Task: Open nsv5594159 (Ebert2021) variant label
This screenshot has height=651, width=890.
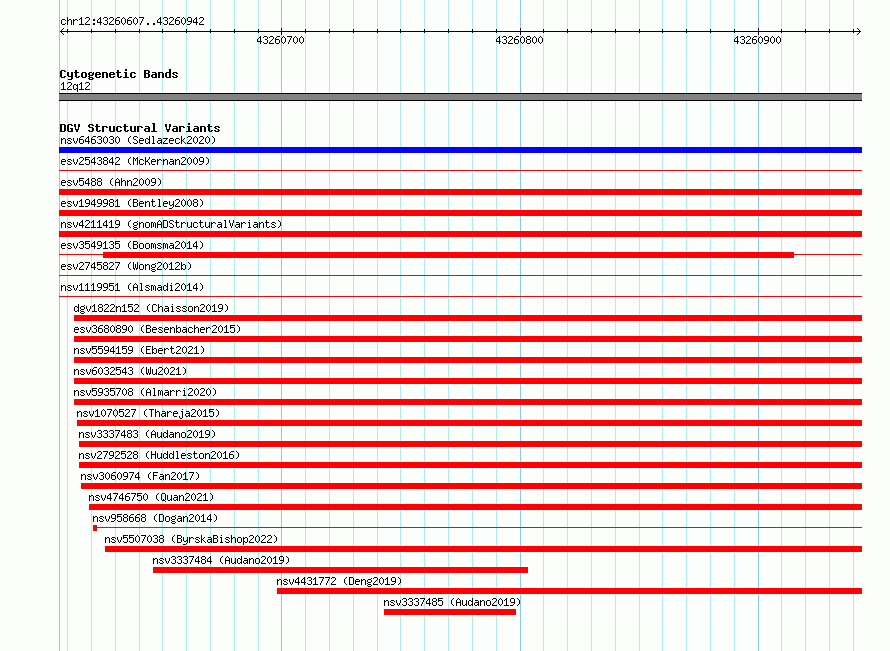Action: [x=139, y=350]
